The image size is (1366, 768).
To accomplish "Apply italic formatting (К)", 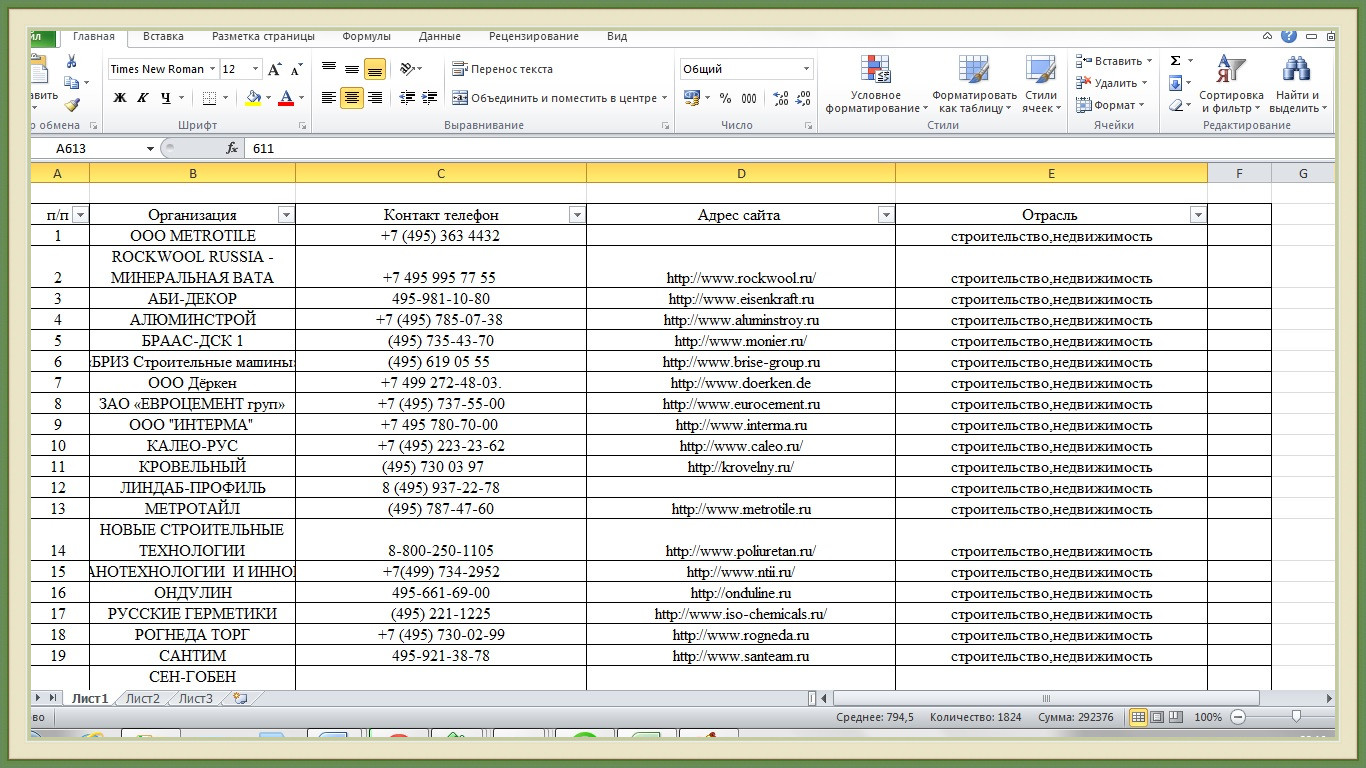I will [x=142, y=98].
